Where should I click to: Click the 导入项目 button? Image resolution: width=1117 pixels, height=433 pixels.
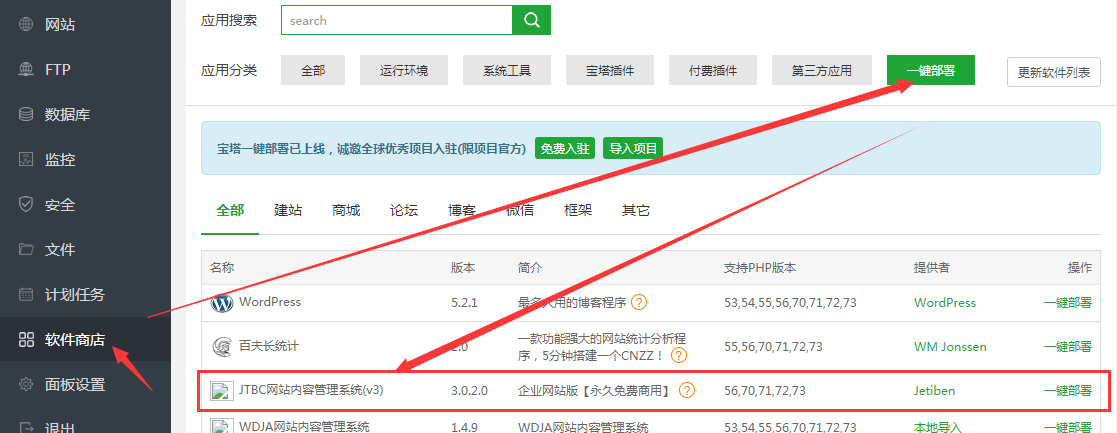(633, 148)
